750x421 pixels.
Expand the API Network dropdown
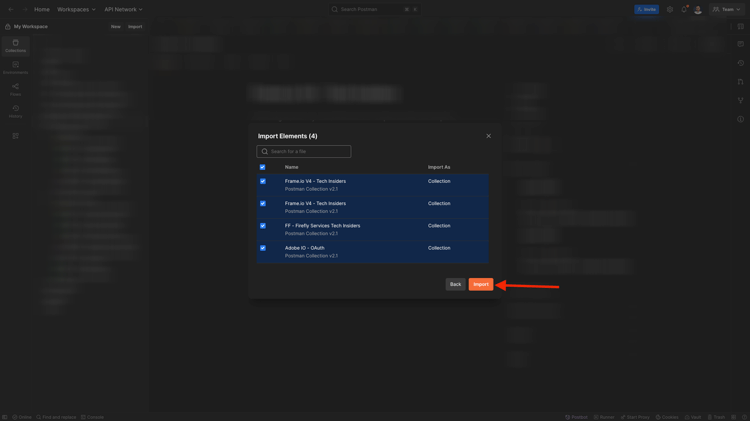click(x=123, y=9)
